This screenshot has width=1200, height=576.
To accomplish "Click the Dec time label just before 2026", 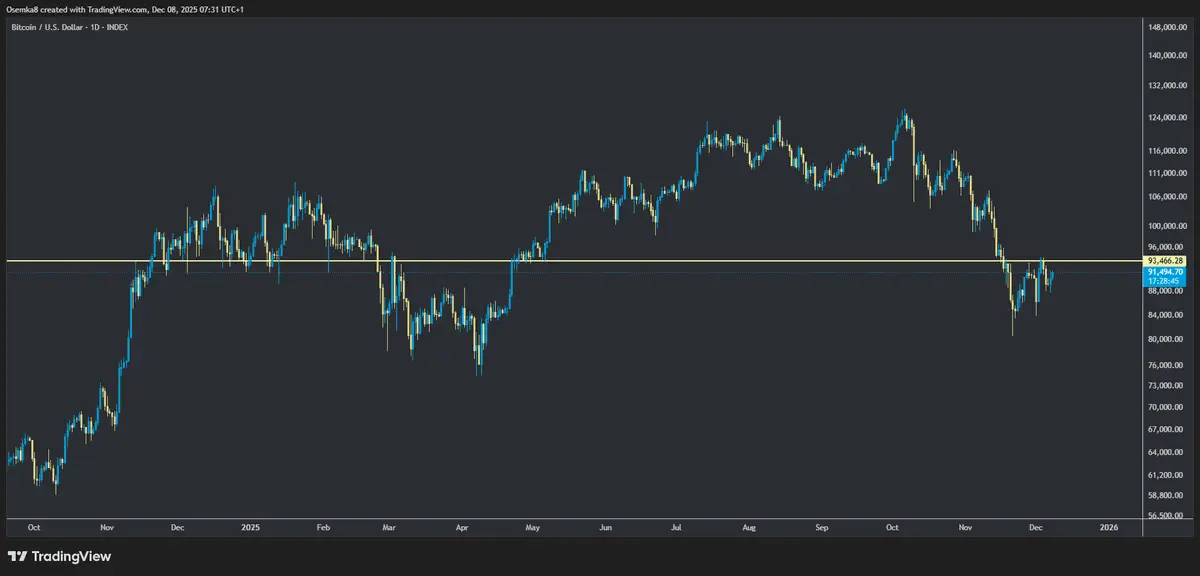I will point(1035,526).
